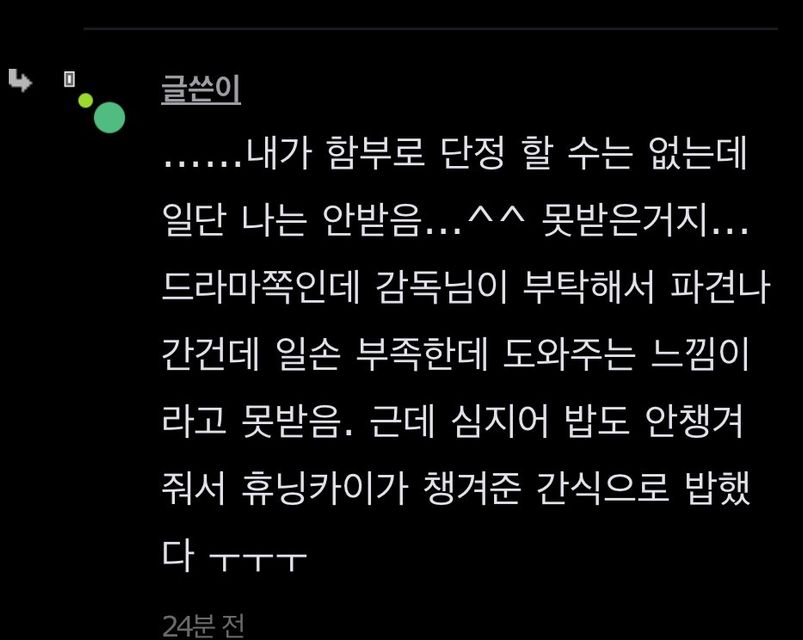Click the word 없는데 in the first line

(x=697, y=153)
